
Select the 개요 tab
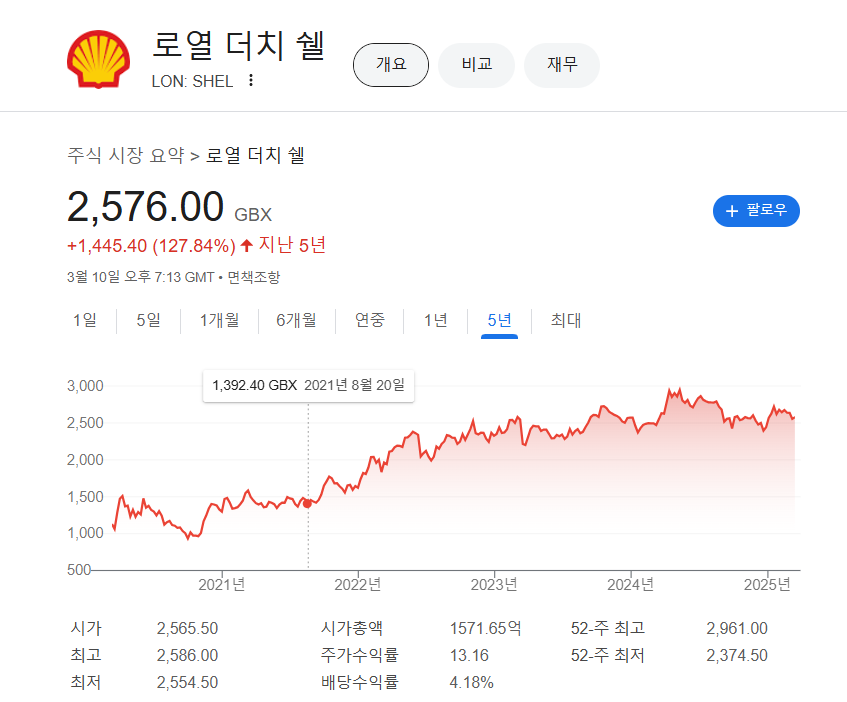pos(391,65)
